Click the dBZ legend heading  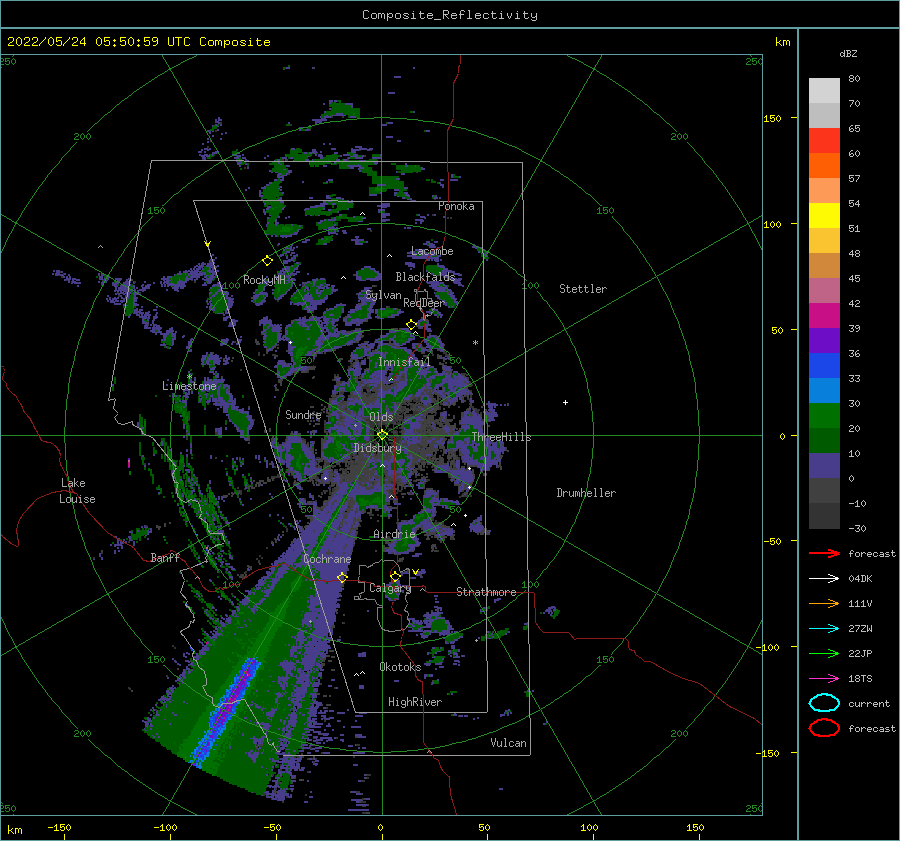click(x=848, y=53)
